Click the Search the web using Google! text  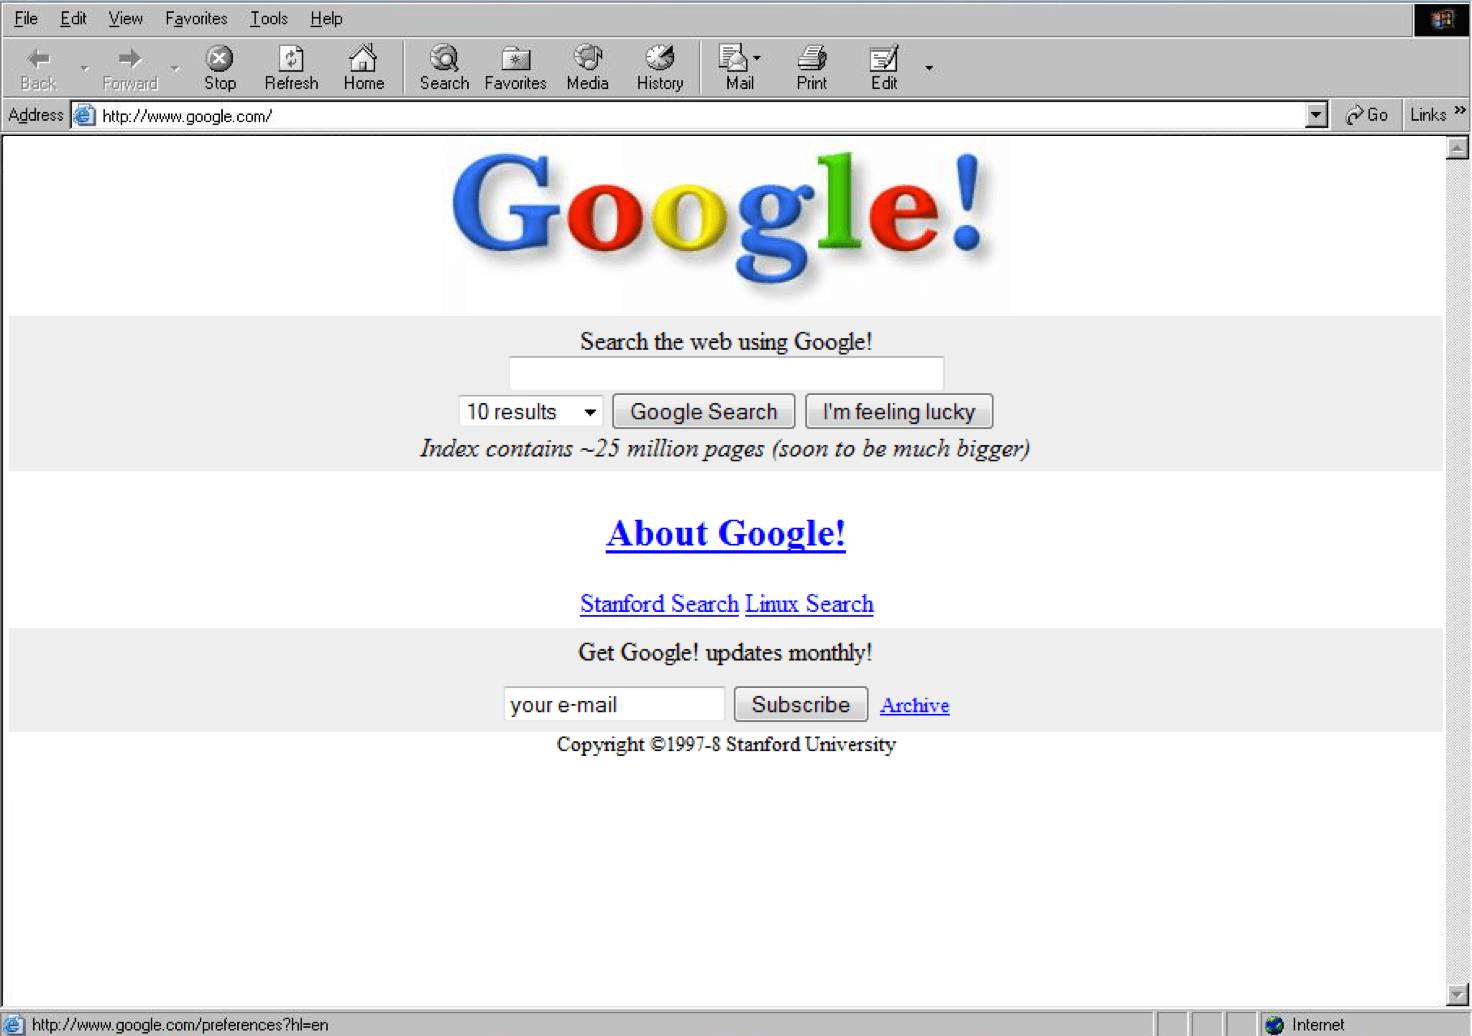point(726,342)
